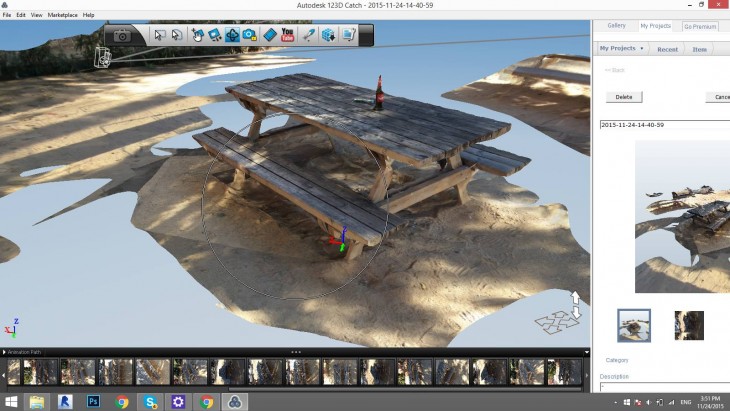Screen dimensions: 730x411
Task: Follow the Back link
Action: click(x=616, y=70)
